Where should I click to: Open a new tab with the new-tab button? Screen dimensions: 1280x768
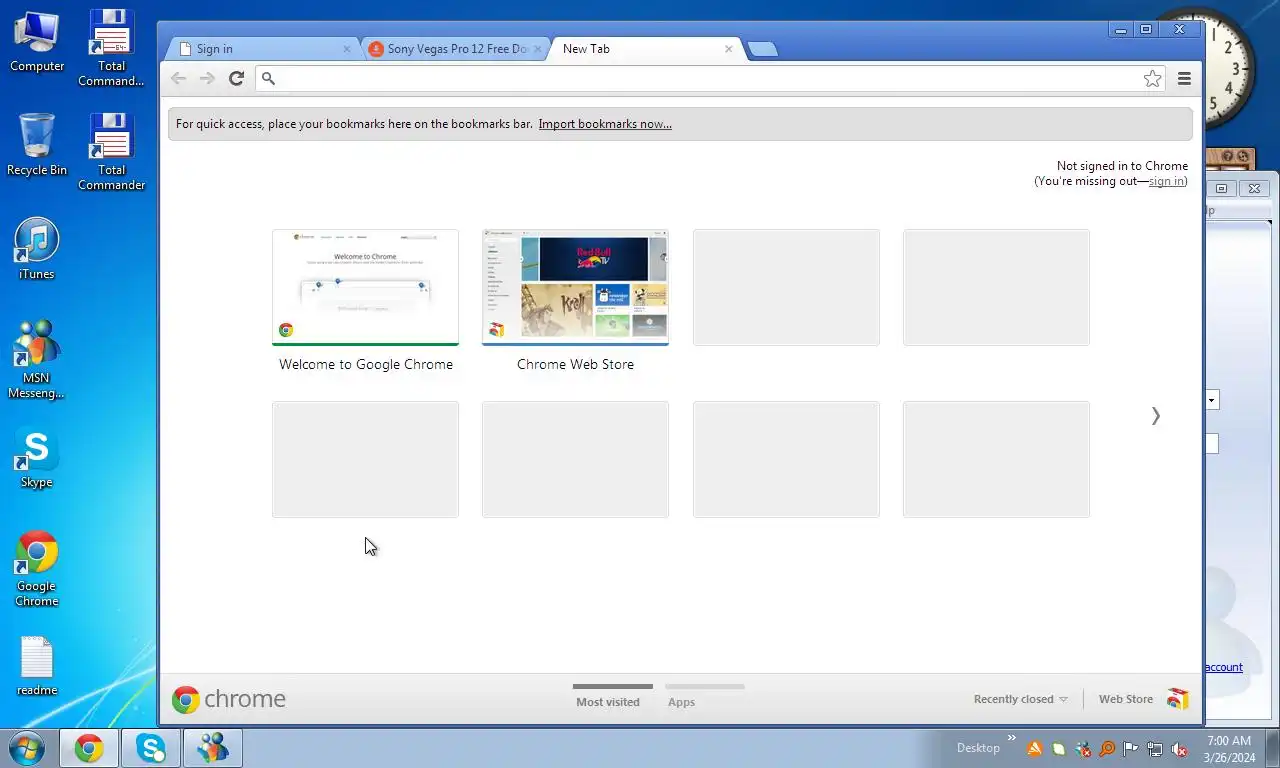point(762,49)
